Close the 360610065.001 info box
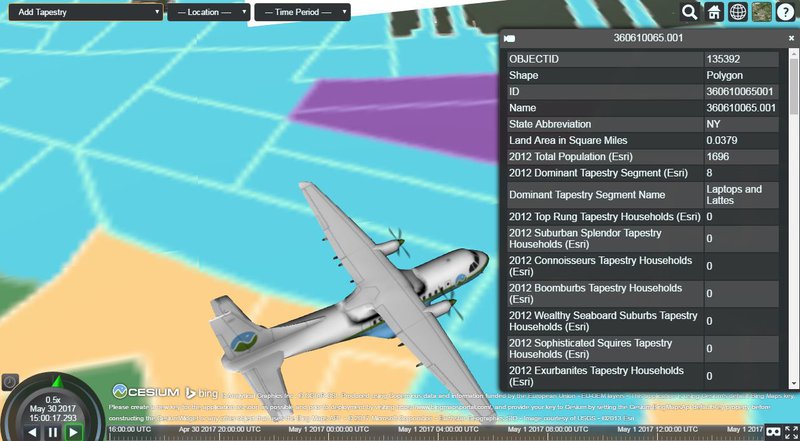Image resolution: width=800 pixels, height=441 pixels. click(x=791, y=38)
